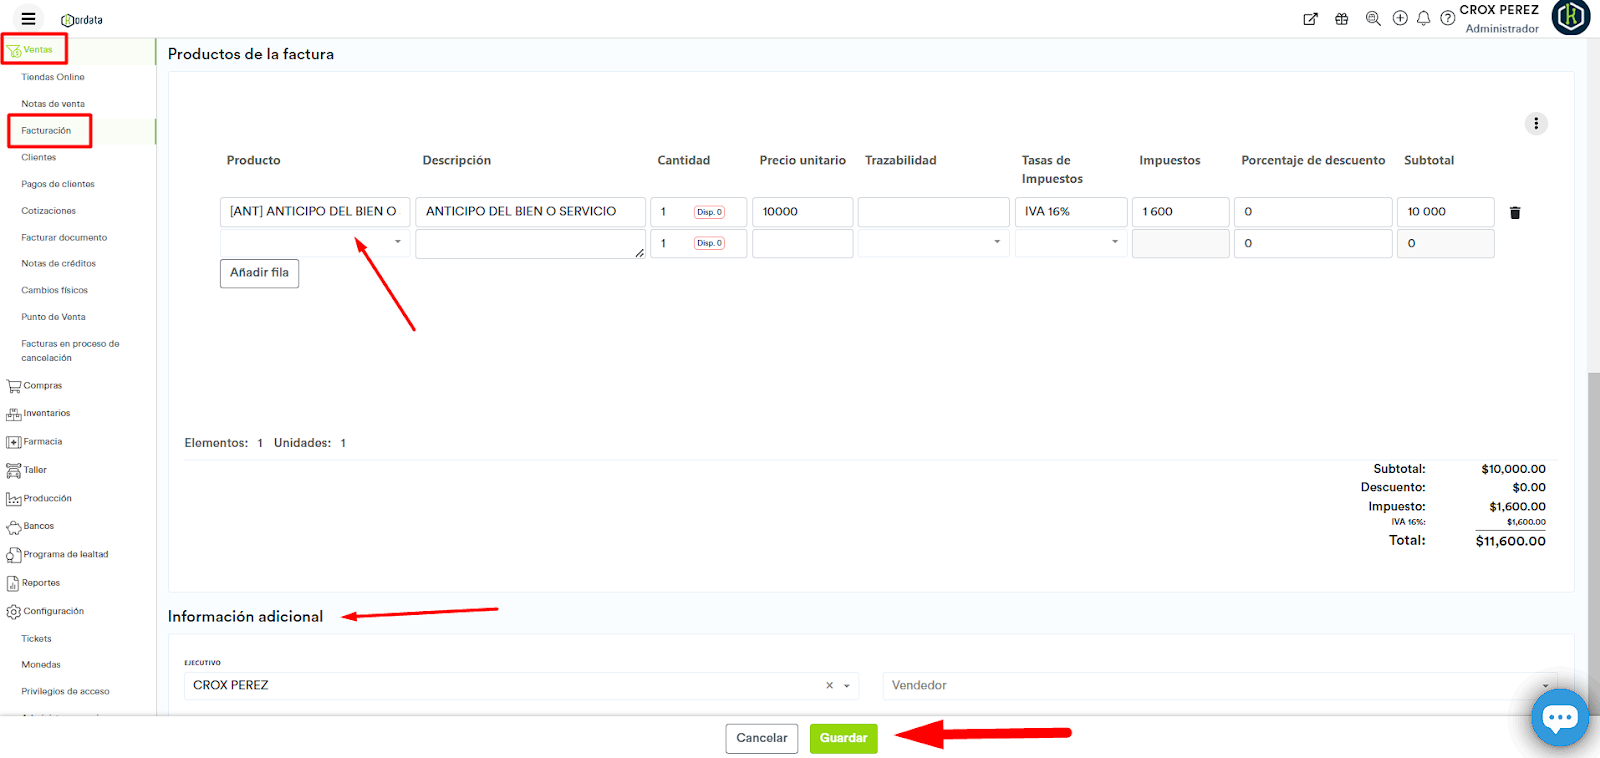Screen dimensions: 1600x758
Task: Expand the second row Tasas de Impuestos dropdown
Action: tap(1114, 243)
